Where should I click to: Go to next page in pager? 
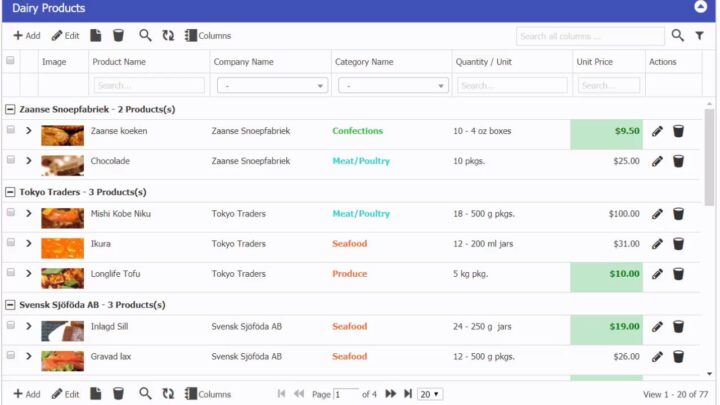click(x=390, y=394)
